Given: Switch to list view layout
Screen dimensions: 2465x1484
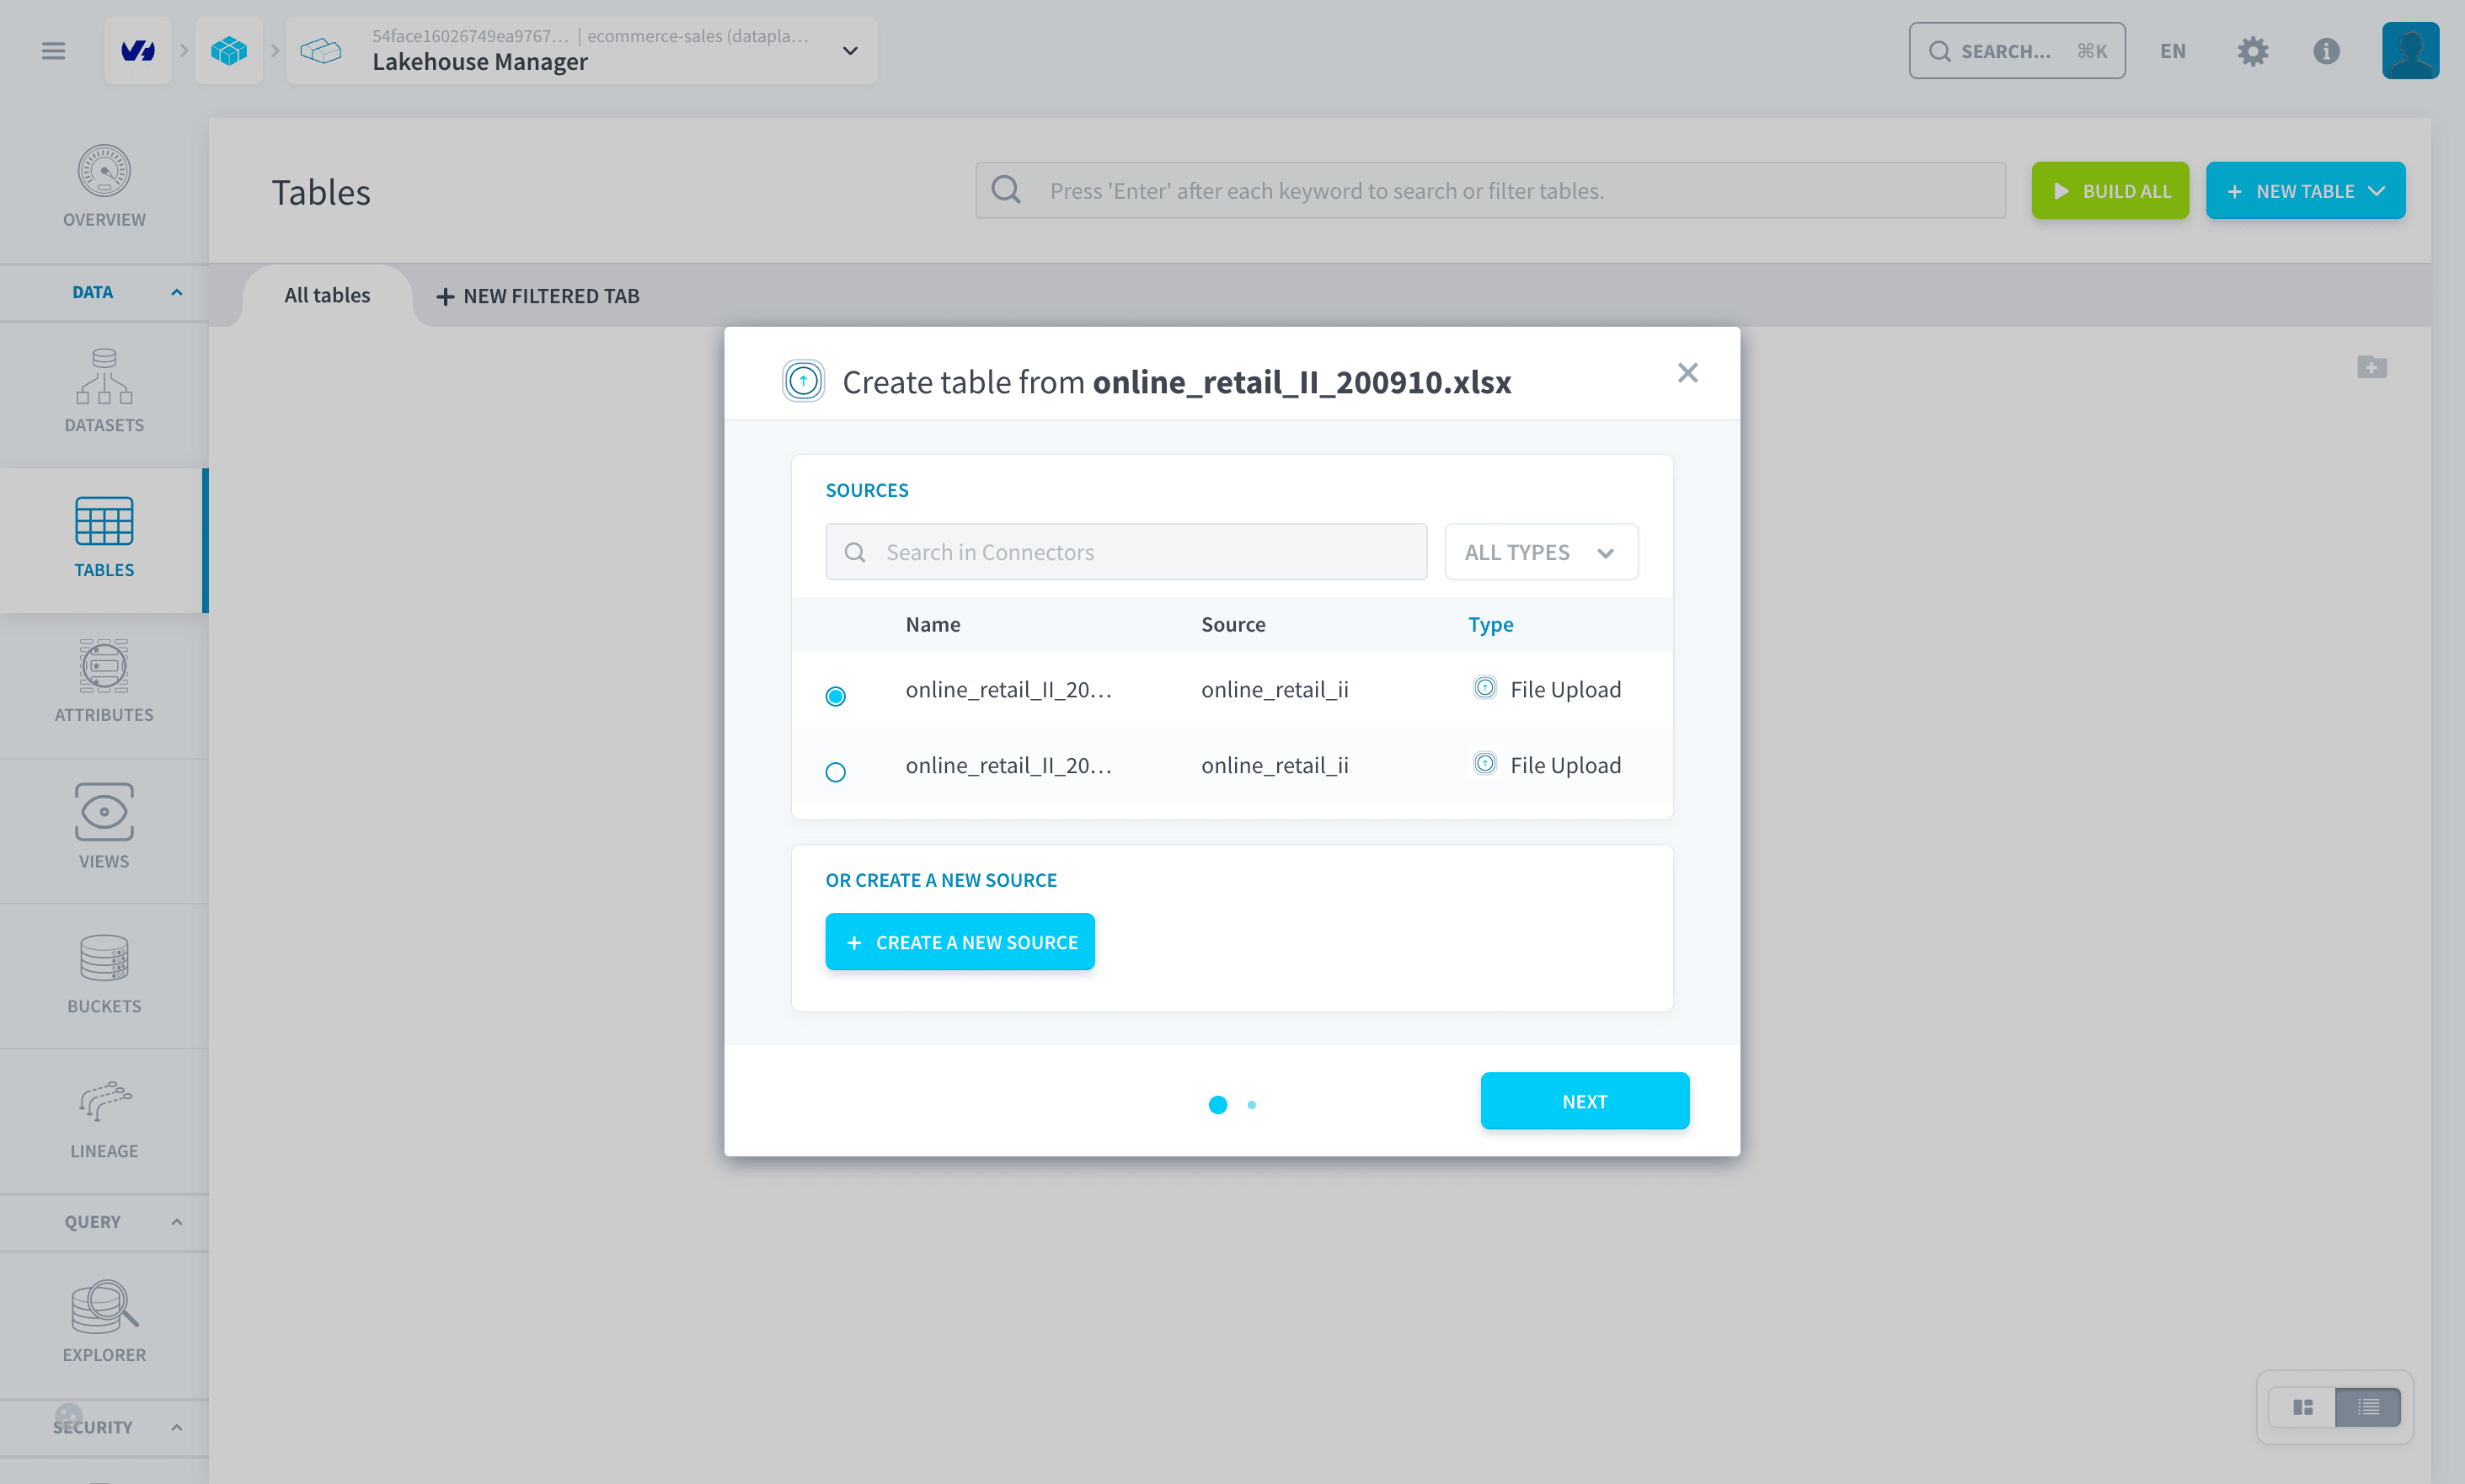Looking at the screenshot, I should point(2368,1407).
